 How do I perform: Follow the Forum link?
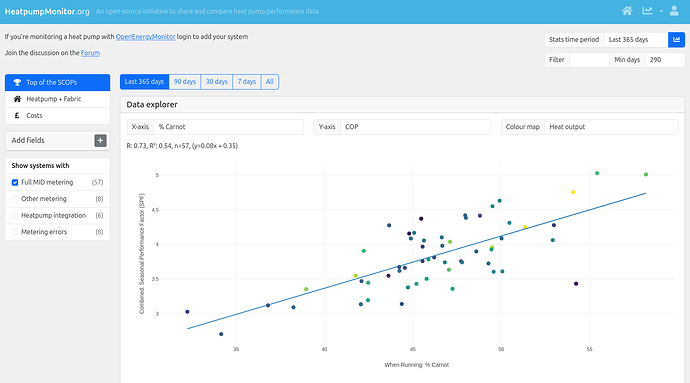[90, 53]
